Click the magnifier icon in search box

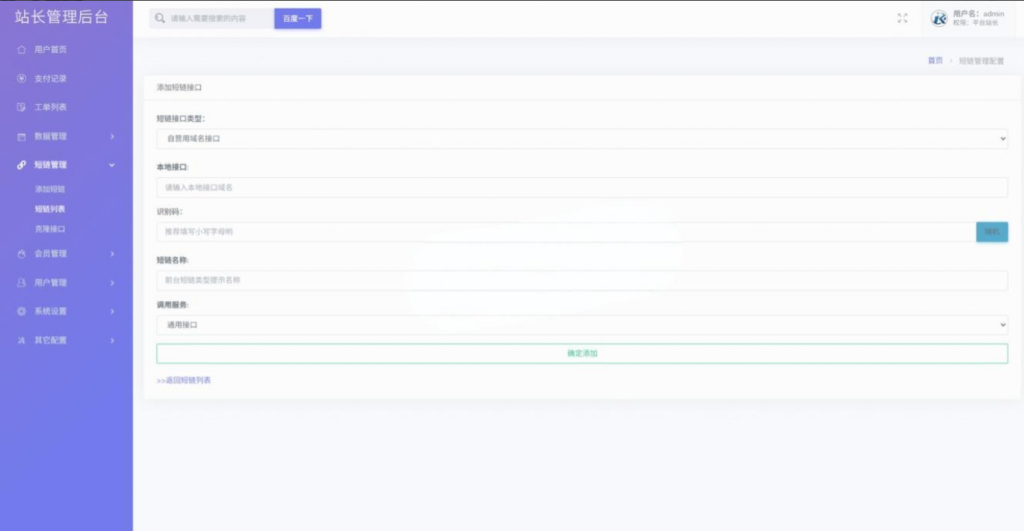tap(160, 18)
